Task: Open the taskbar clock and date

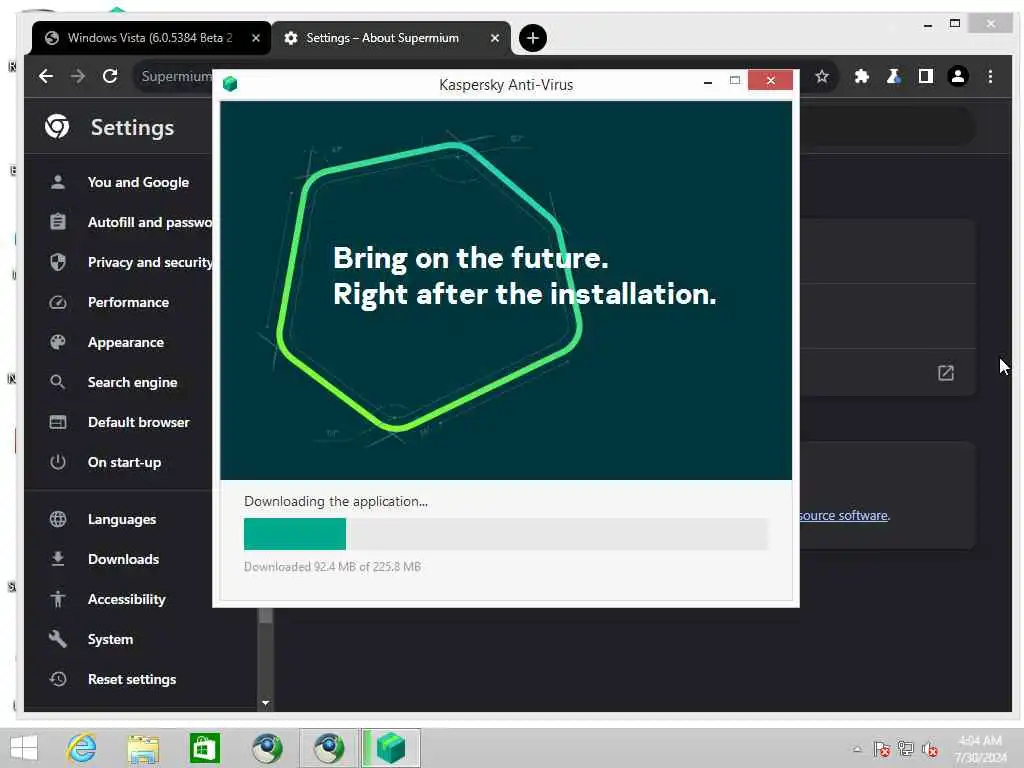Action: coord(980,749)
